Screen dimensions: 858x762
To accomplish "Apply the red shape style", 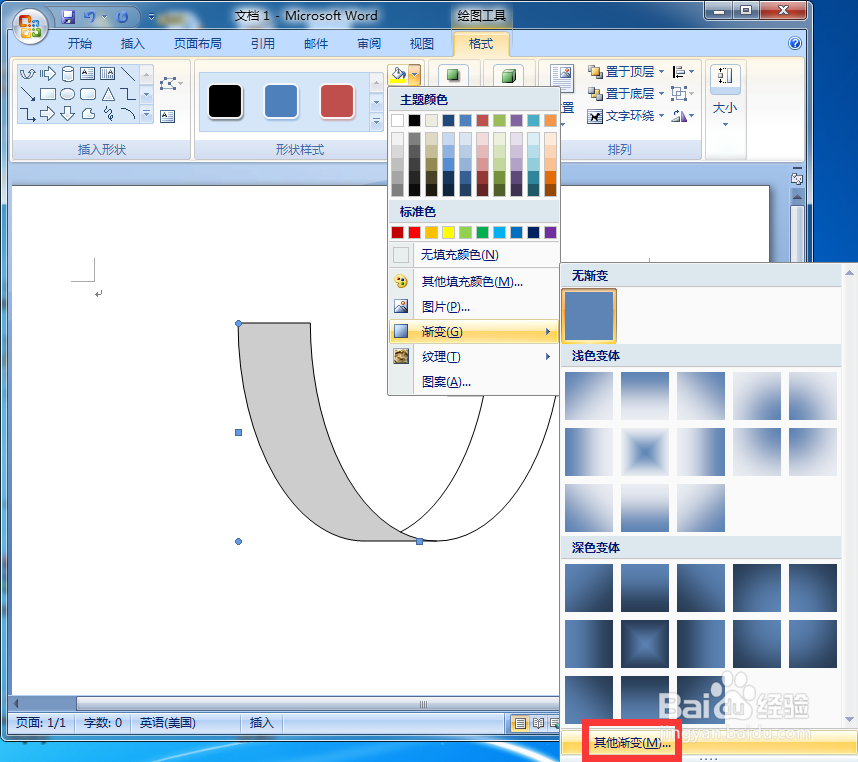I will (x=337, y=101).
